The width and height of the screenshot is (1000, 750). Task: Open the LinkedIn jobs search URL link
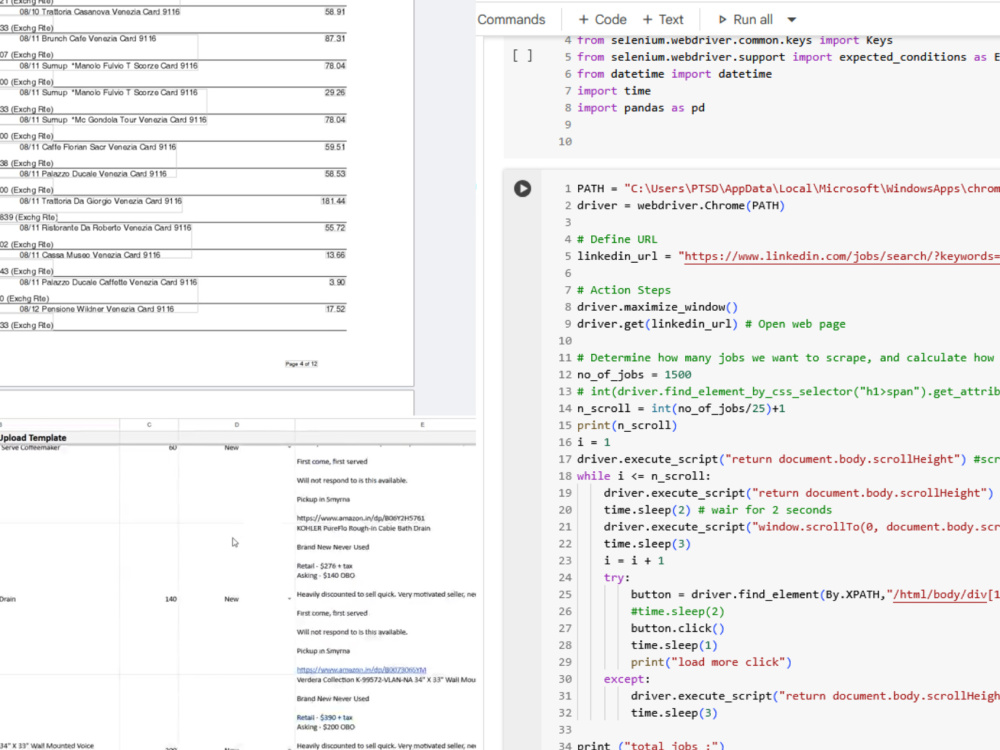[841, 256]
